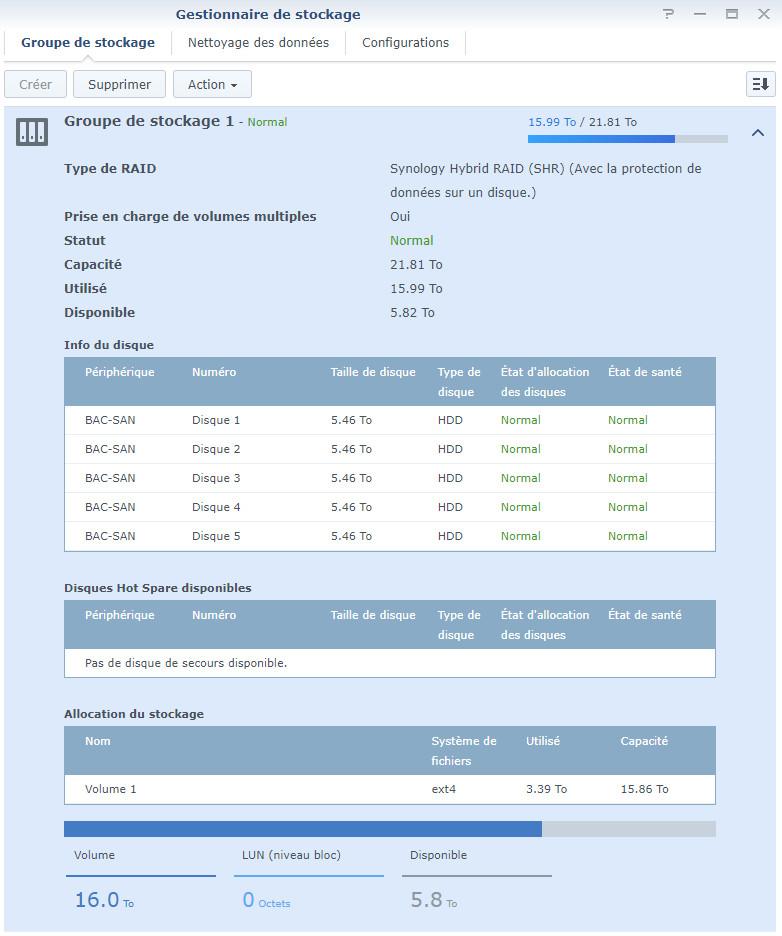Select the Groupe de stockage tab
Viewport: 782px width, 936px height.
click(x=88, y=43)
